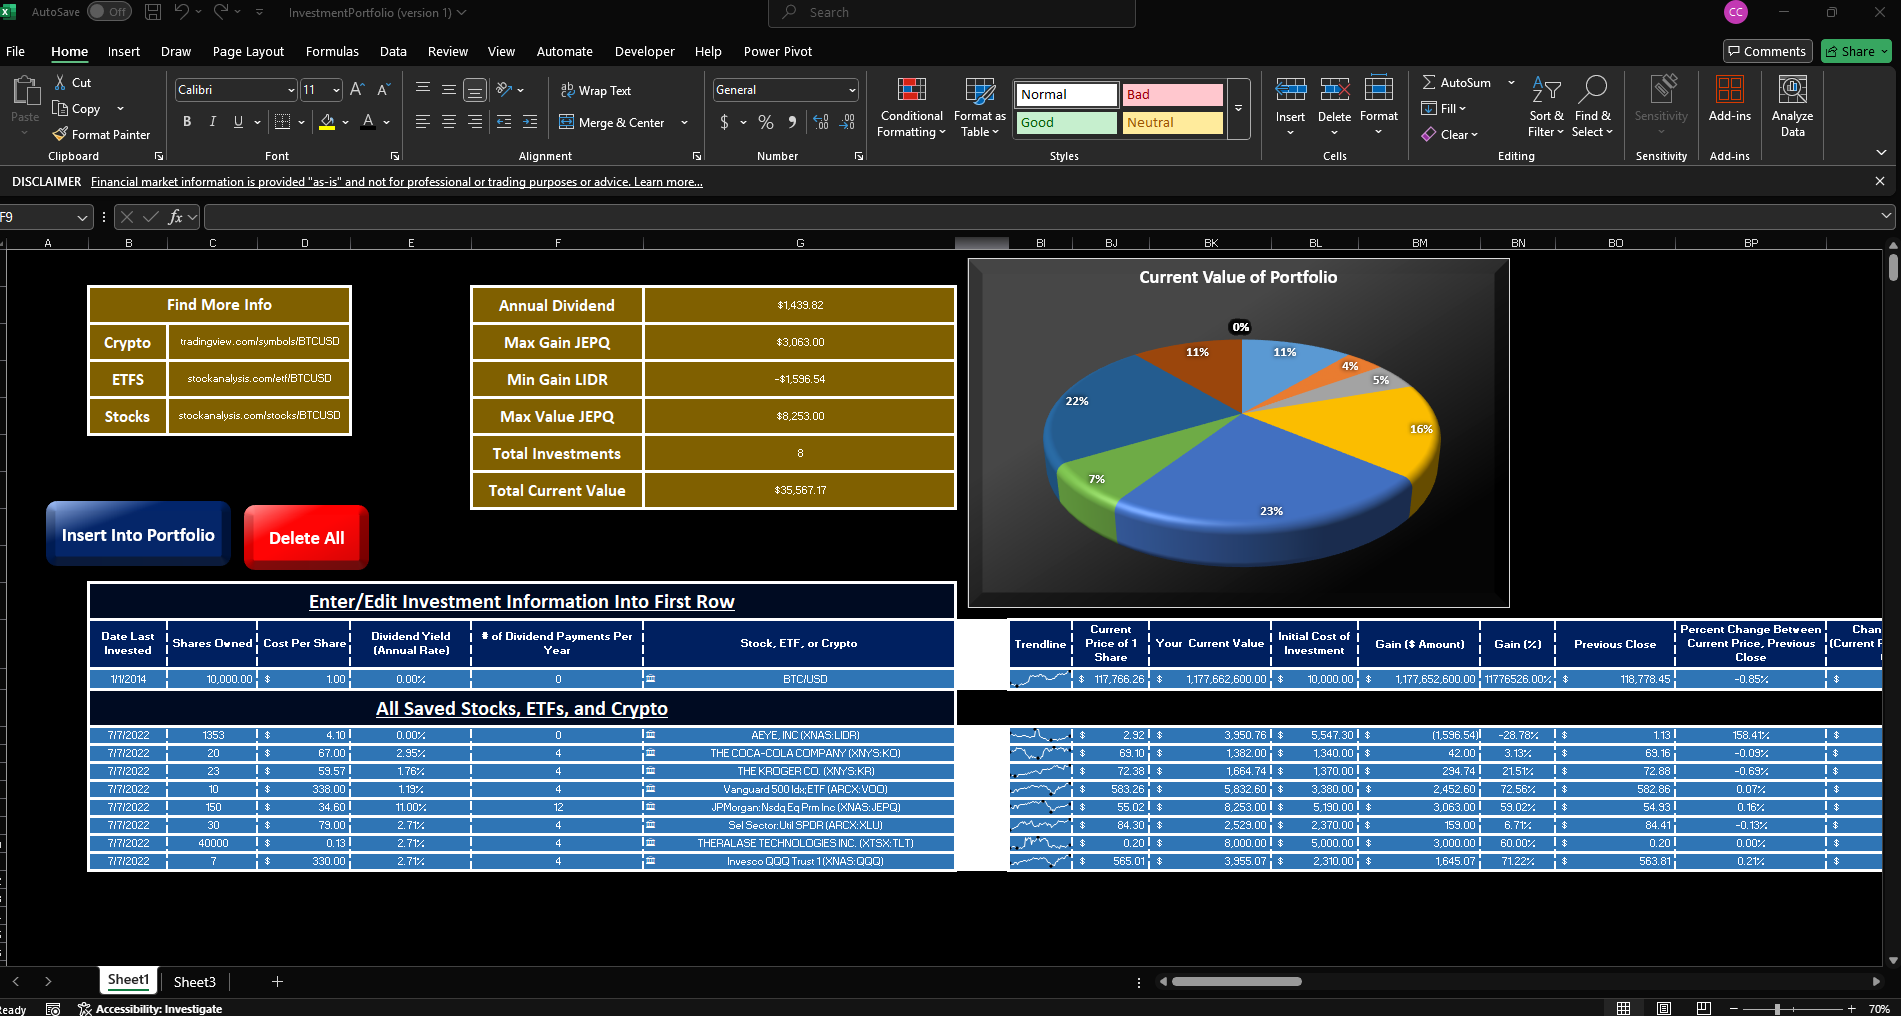Switch to the Formulas ribbon tab

332,51
